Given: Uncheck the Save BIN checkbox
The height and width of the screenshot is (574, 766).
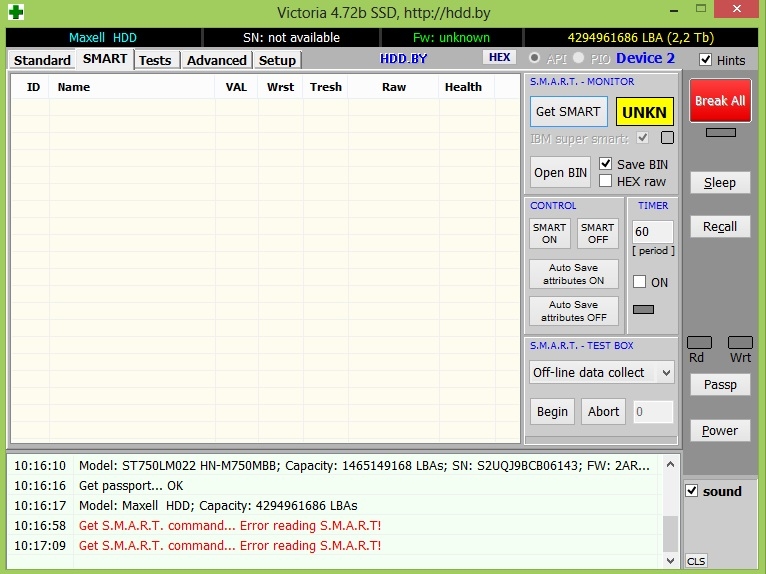Looking at the screenshot, I should click(x=605, y=164).
